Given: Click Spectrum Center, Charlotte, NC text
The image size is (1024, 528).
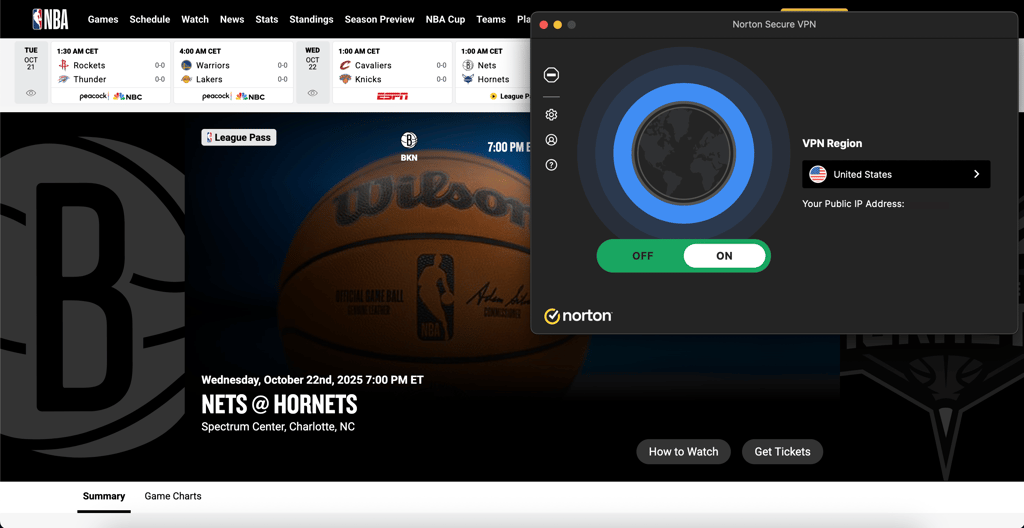Looking at the screenshot, I should pyautogui.click(x=278, y=427).
